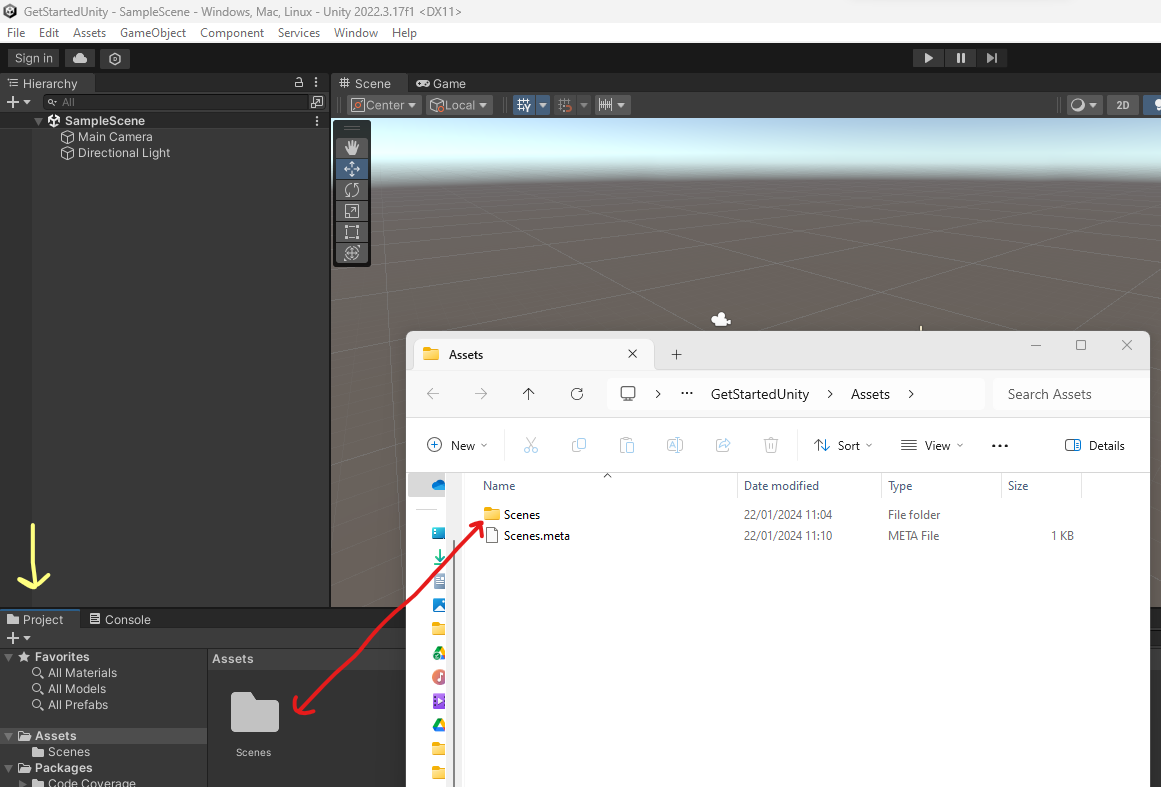Open the grid settings dropdown arrow
The height and width of the screenshot is (787, 1161).
(543, 105)
